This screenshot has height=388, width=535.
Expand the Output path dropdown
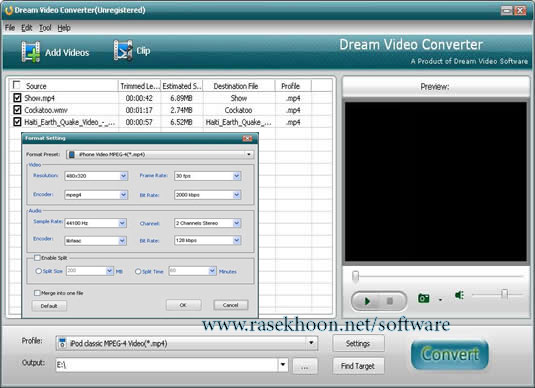click(283, 364)
